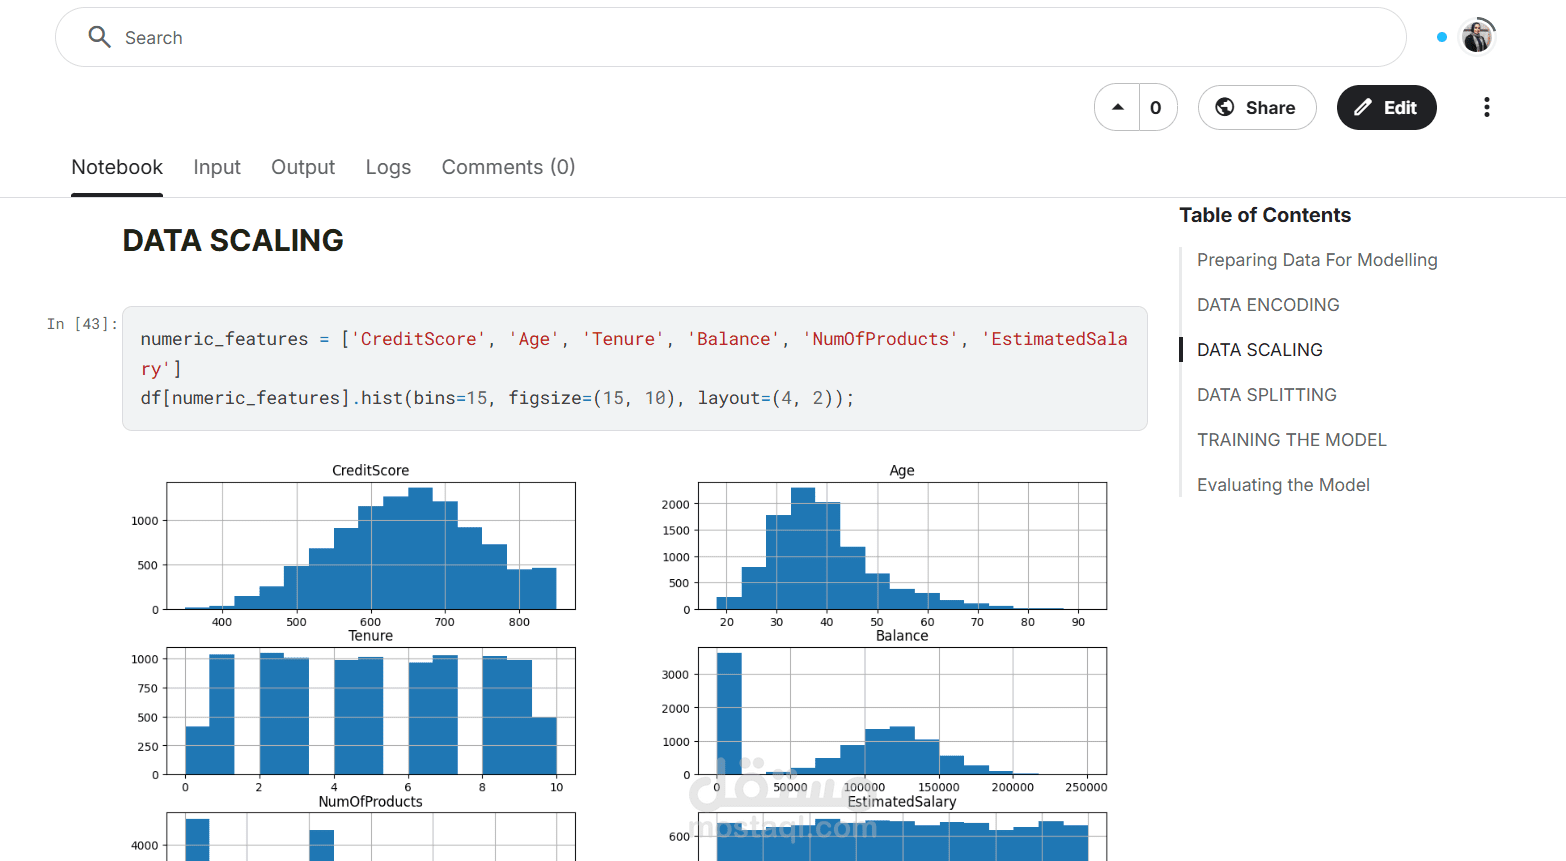The height and width of the screenshot is (861, 1566).
Task: Open the user profile avatar
Action: pyautogui.click(x=1477, y=36)
